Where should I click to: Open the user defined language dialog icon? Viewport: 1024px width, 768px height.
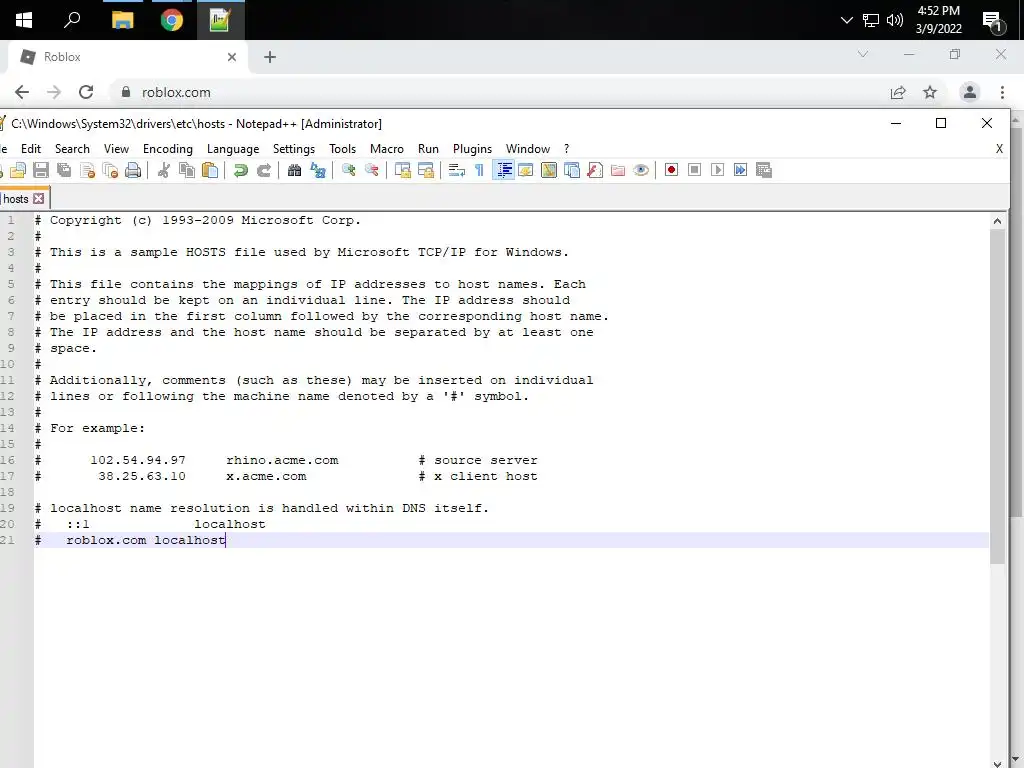click(x=526, y=170)
